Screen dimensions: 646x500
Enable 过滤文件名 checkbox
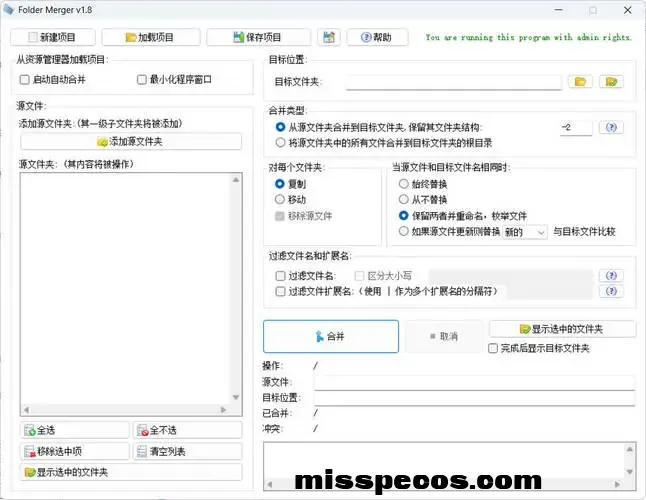(x=280, y=276)
